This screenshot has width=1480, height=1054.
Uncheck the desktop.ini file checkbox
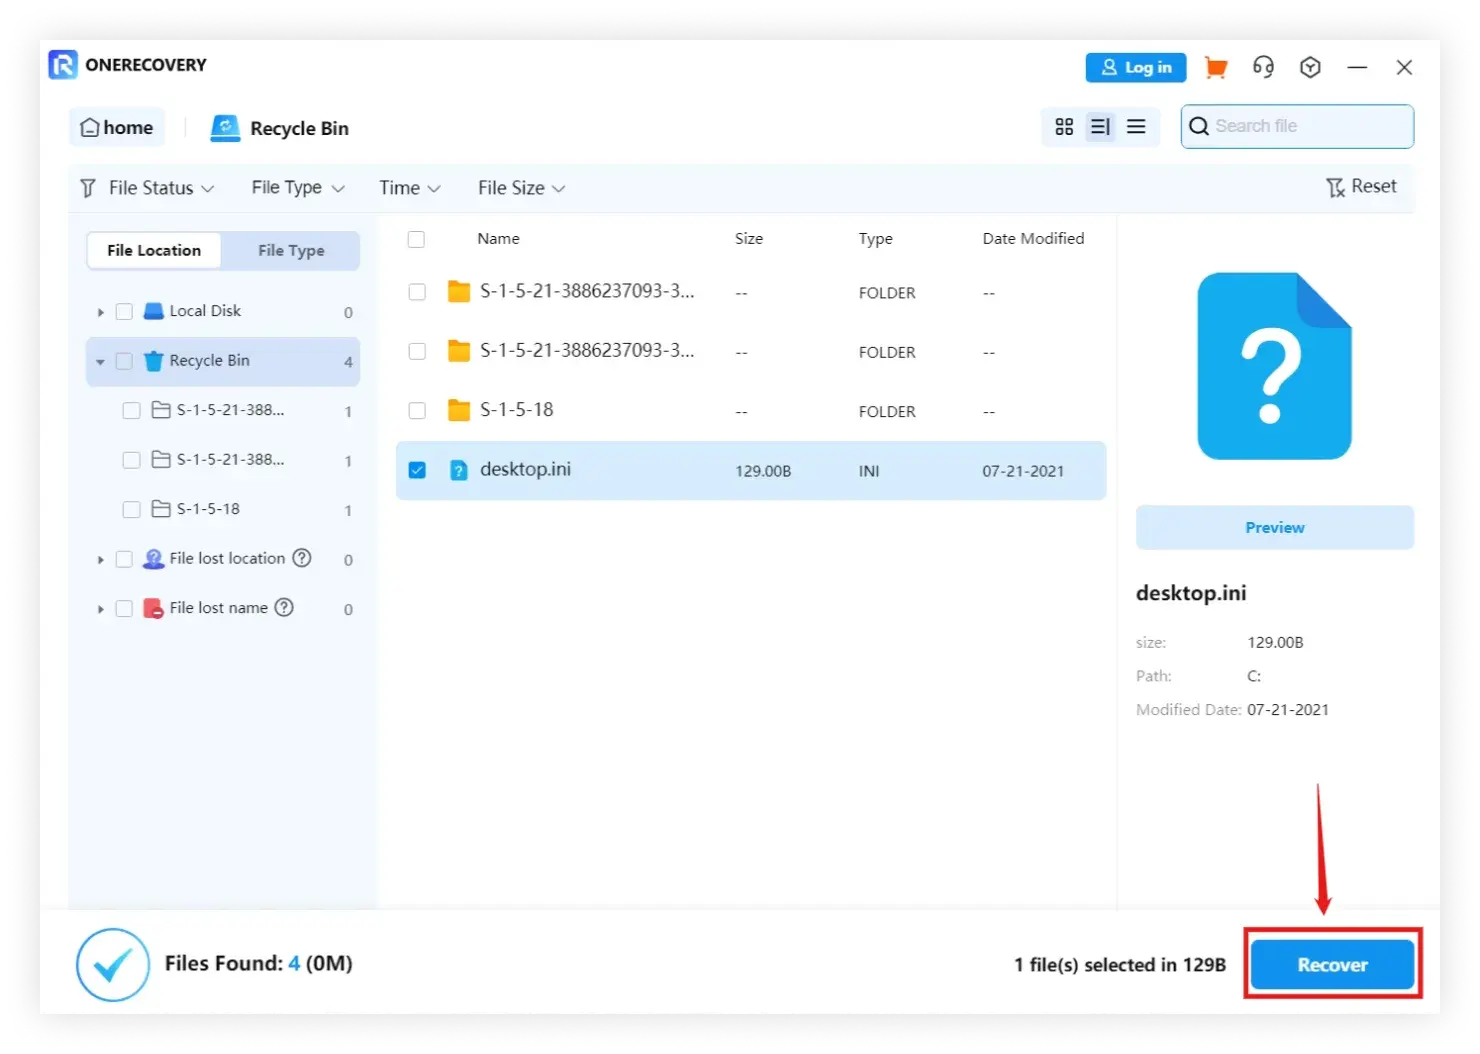tap(417, 470)
